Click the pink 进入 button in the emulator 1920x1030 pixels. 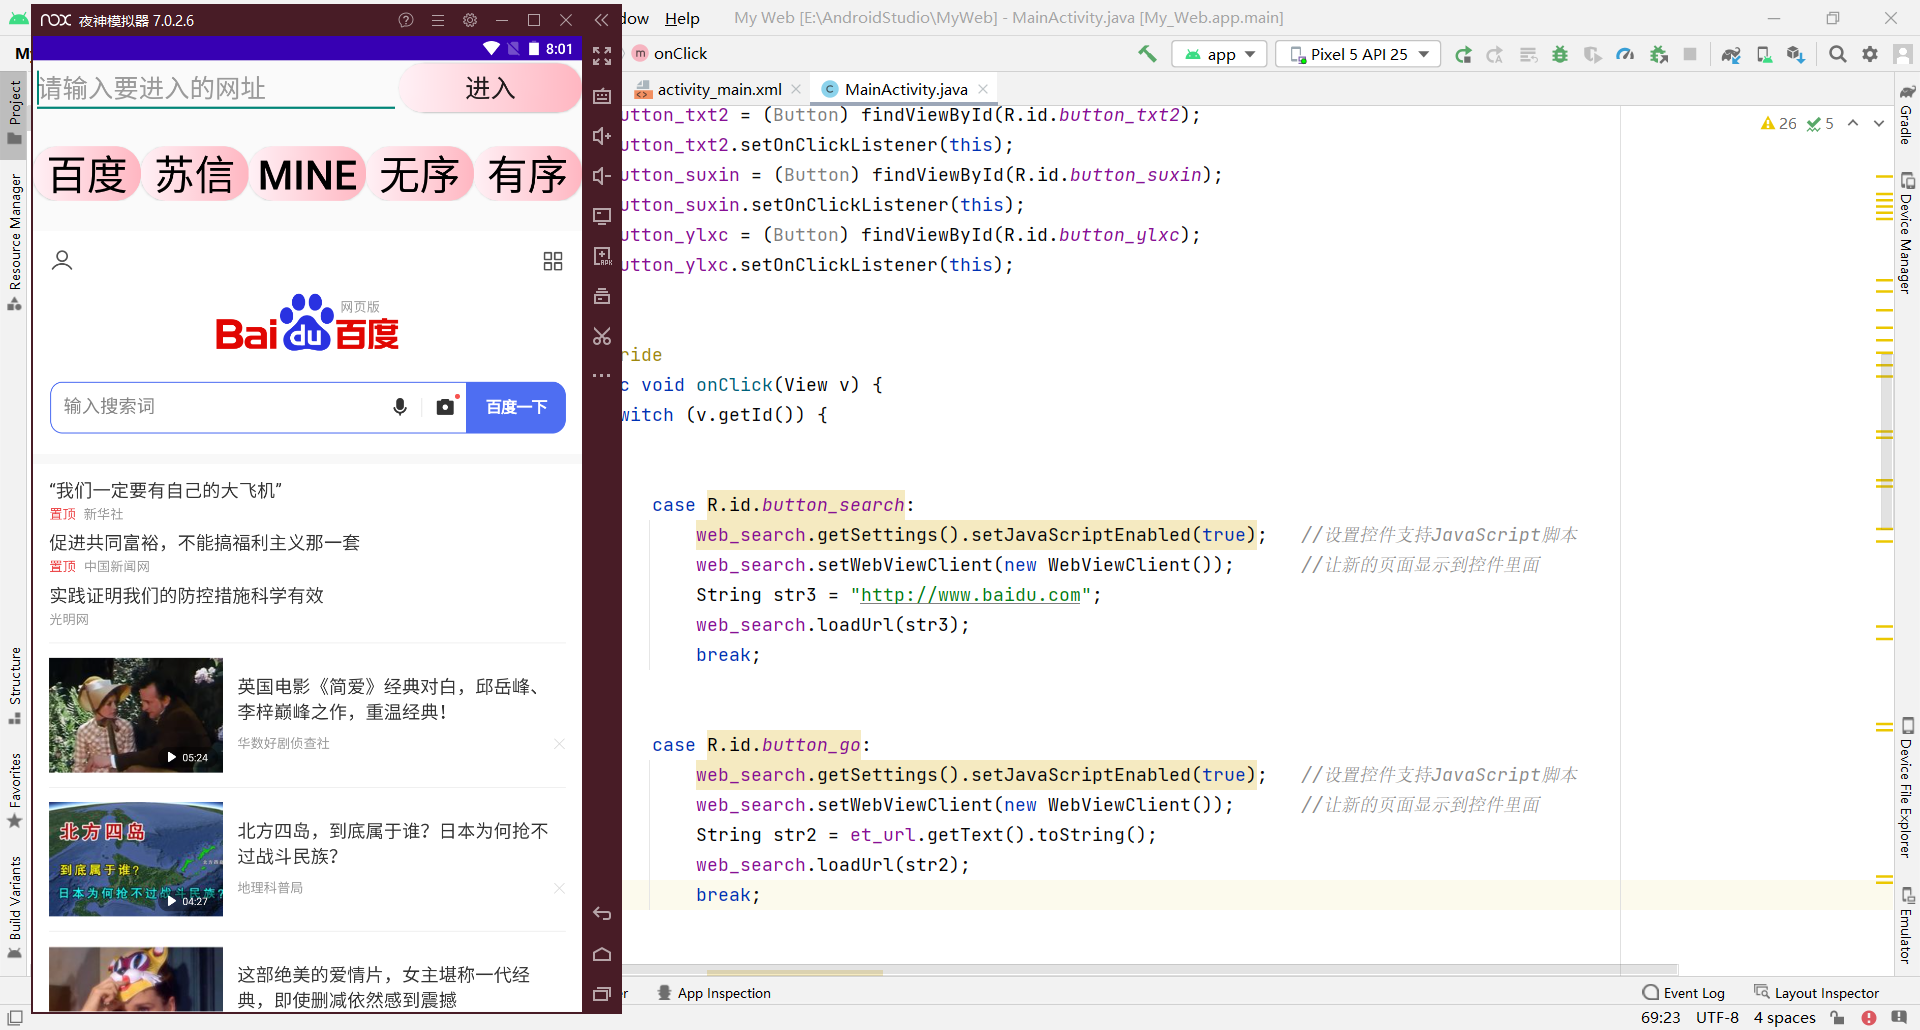[x=489, y=88]
